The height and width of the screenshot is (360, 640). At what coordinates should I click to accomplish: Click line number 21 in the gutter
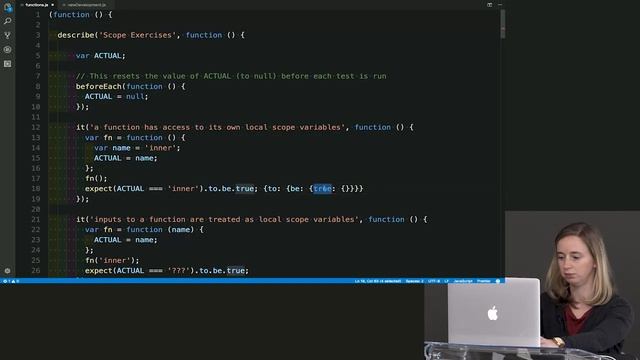pos(36,220)
